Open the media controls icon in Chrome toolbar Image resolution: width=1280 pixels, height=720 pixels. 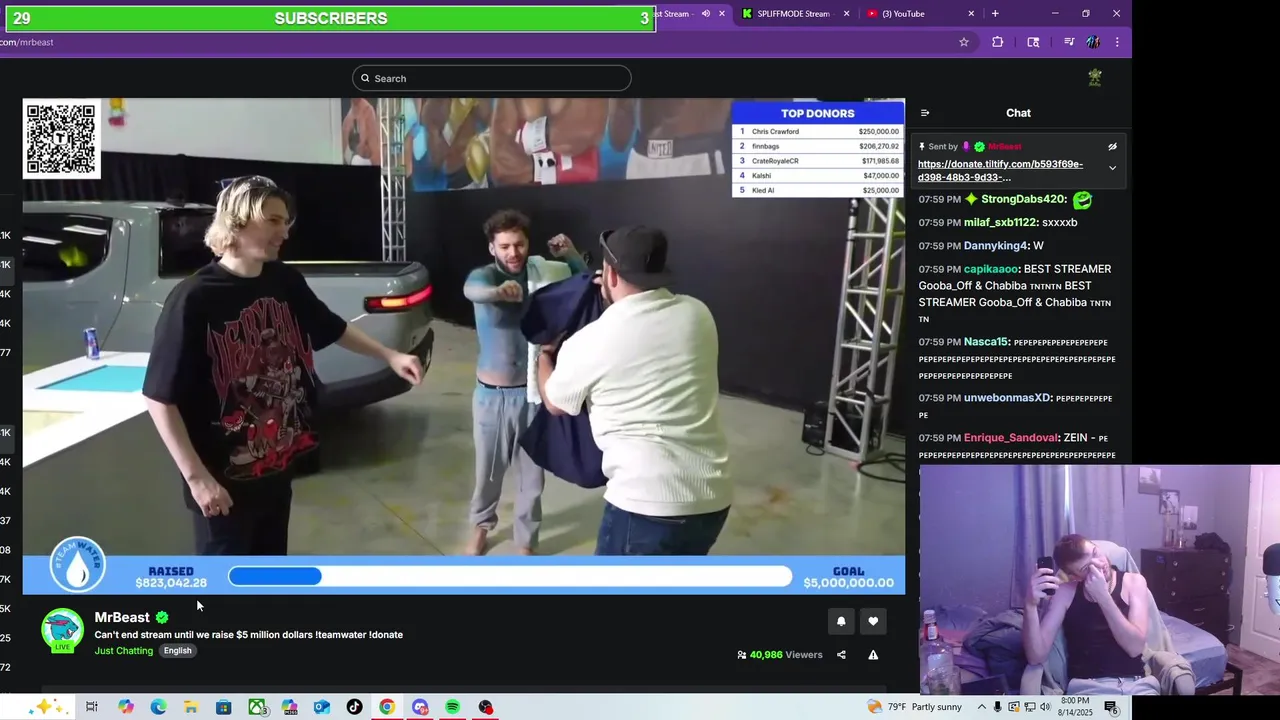coord(1069,42)
